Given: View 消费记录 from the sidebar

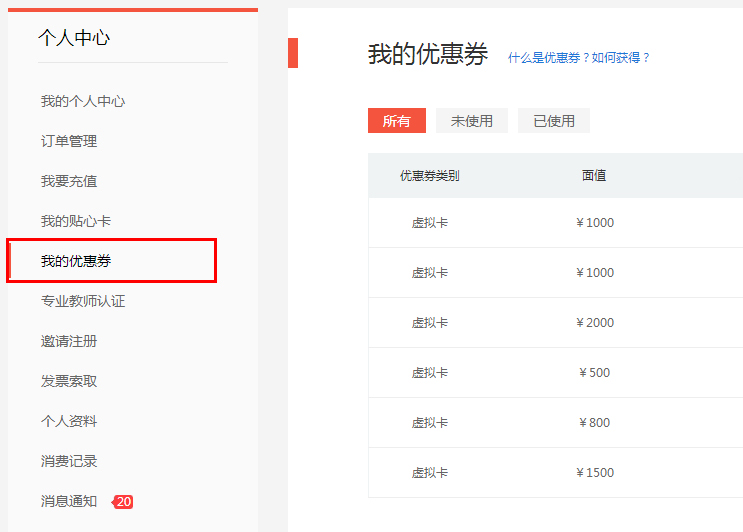Looking at the screenshot, I should click(x=69, y=461).
